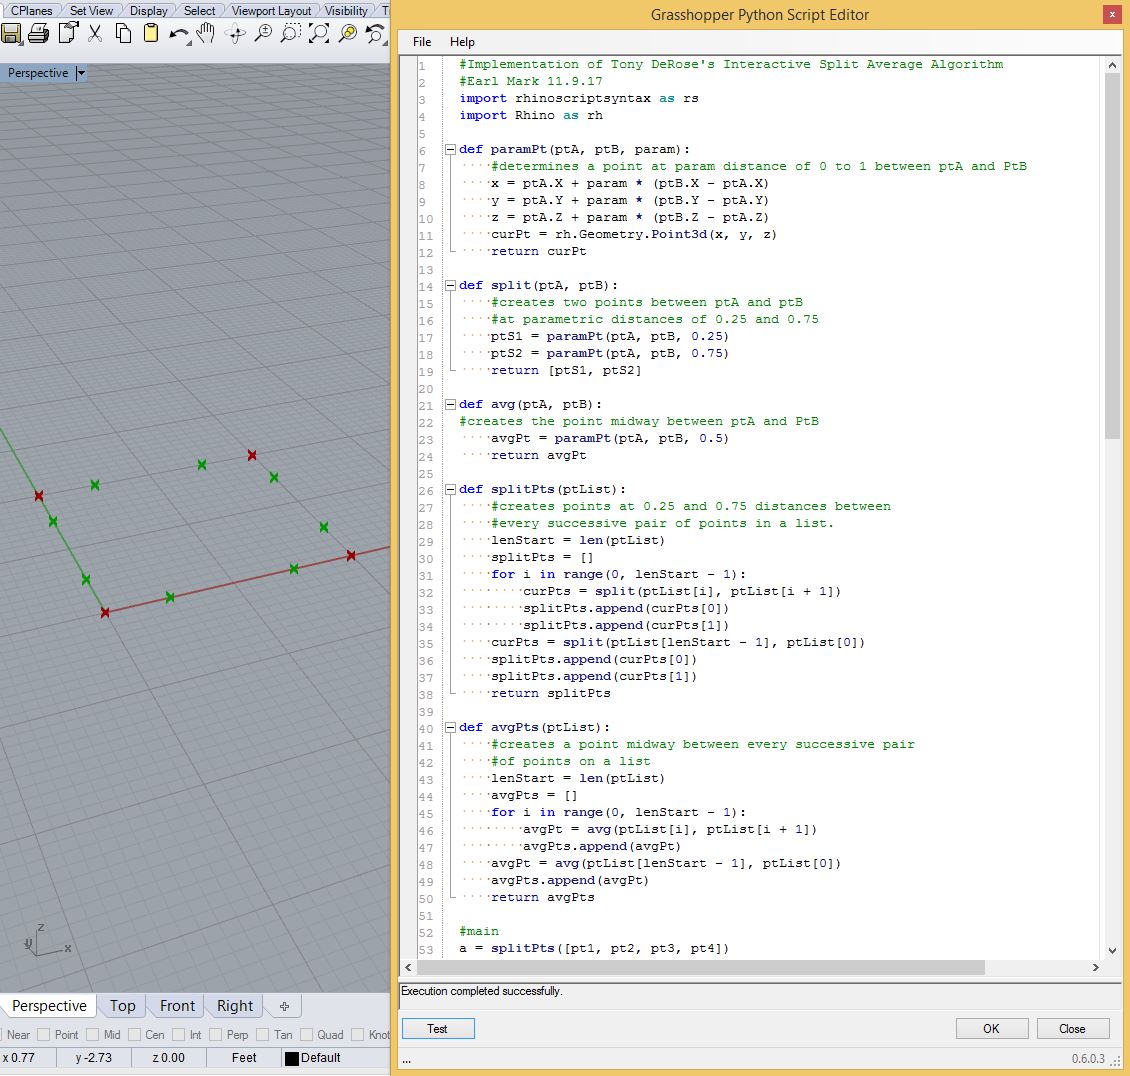
Task: Open the Help menu in the script editor
Action: pyautogui.click(x=462, y=42)
